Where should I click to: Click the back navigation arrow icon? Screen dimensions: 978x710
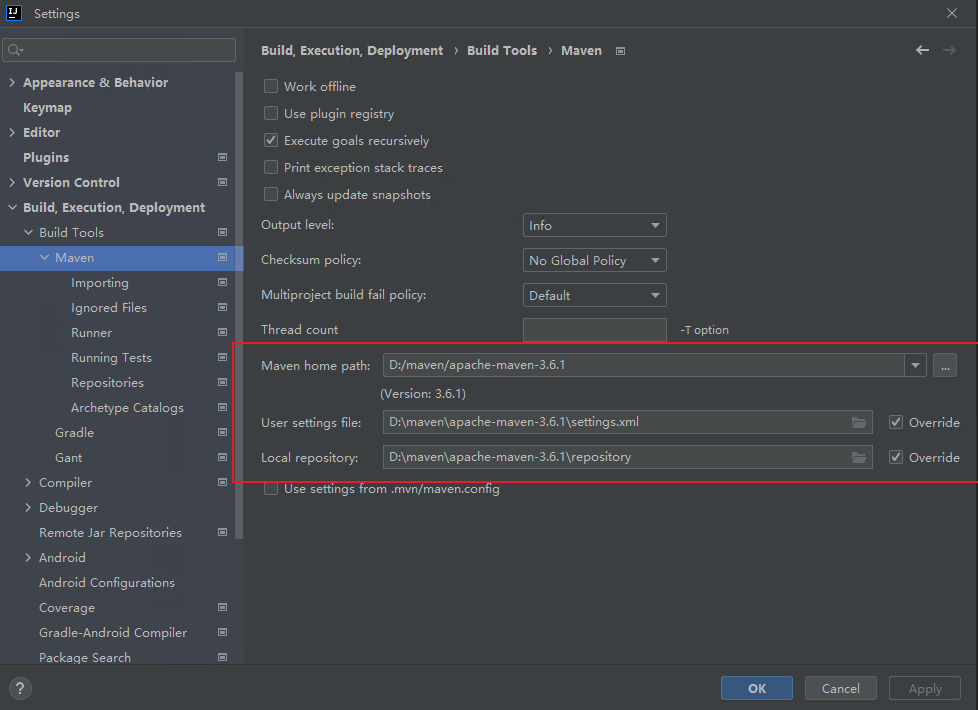pos(922,51)
